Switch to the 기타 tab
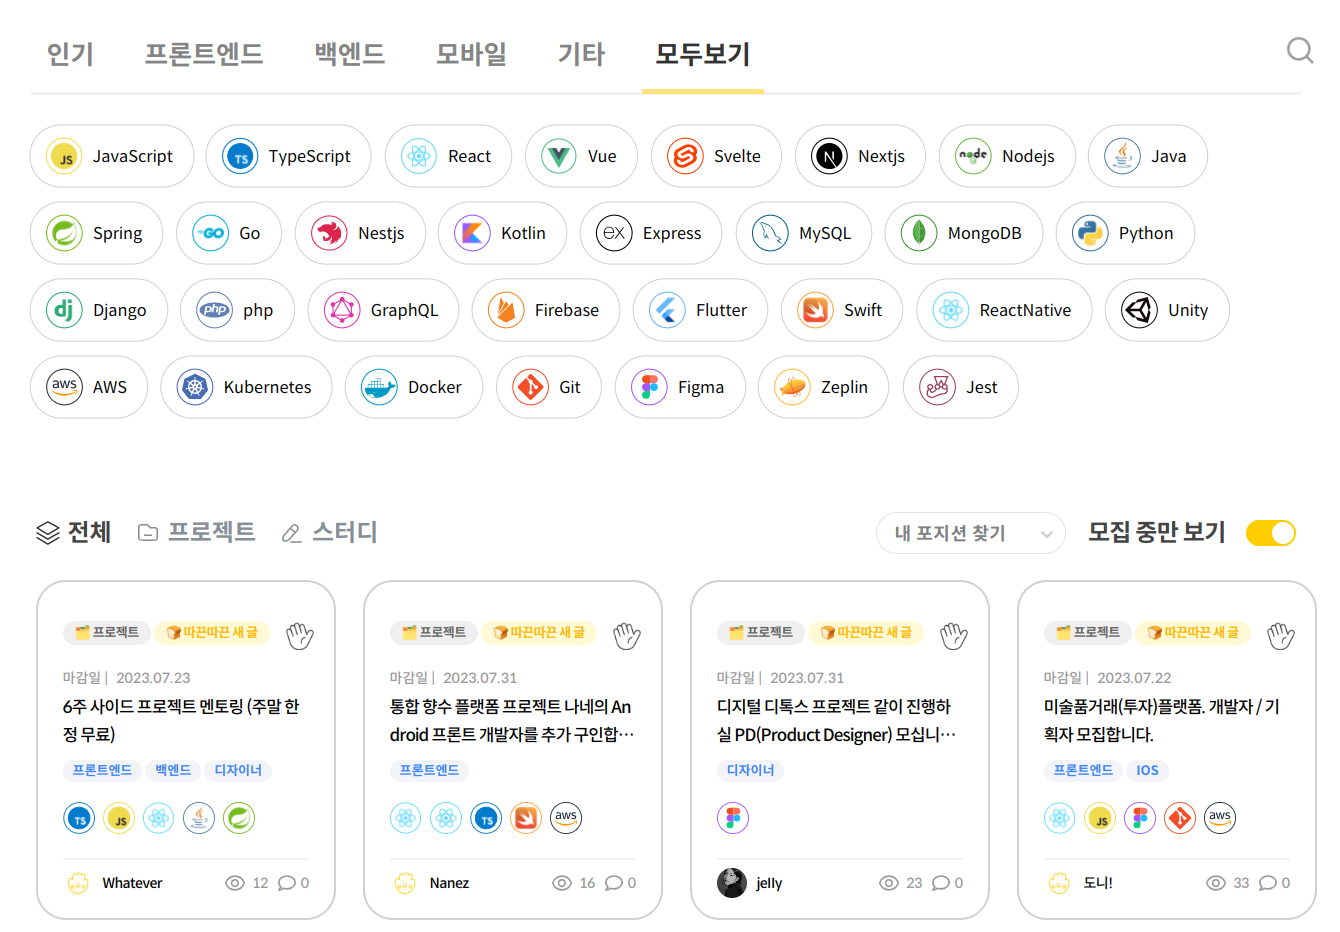Screen dimensions: 1340x932 [581, 54]
